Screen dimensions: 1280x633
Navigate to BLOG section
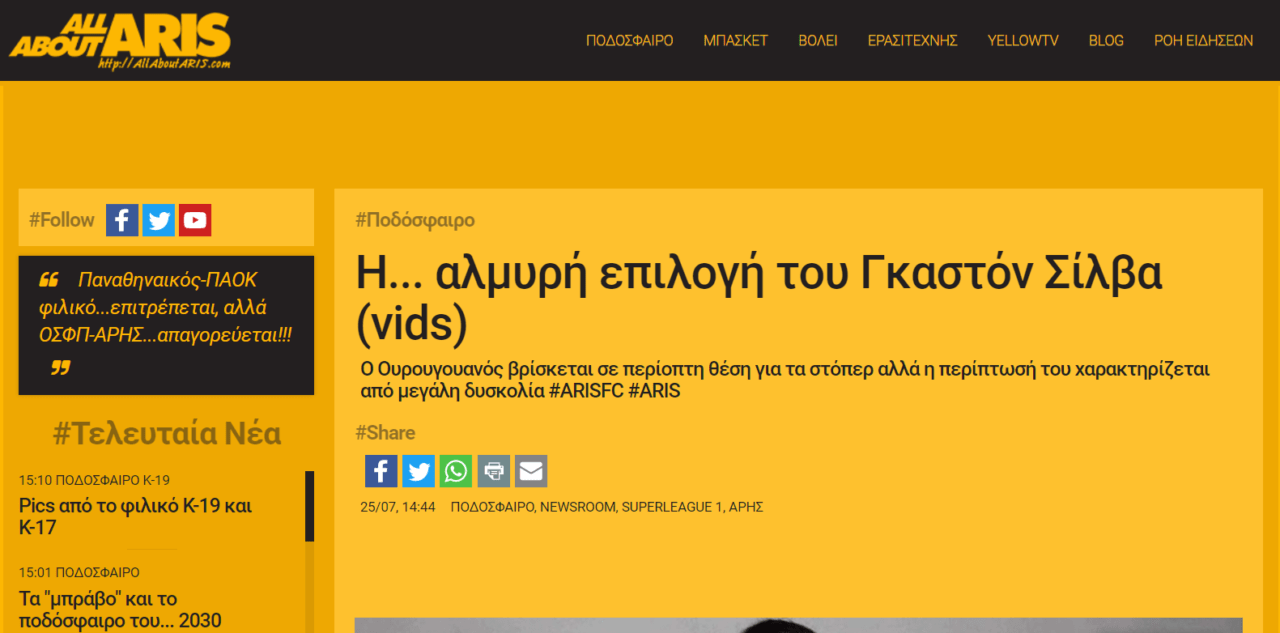(x=1106, y=41)
